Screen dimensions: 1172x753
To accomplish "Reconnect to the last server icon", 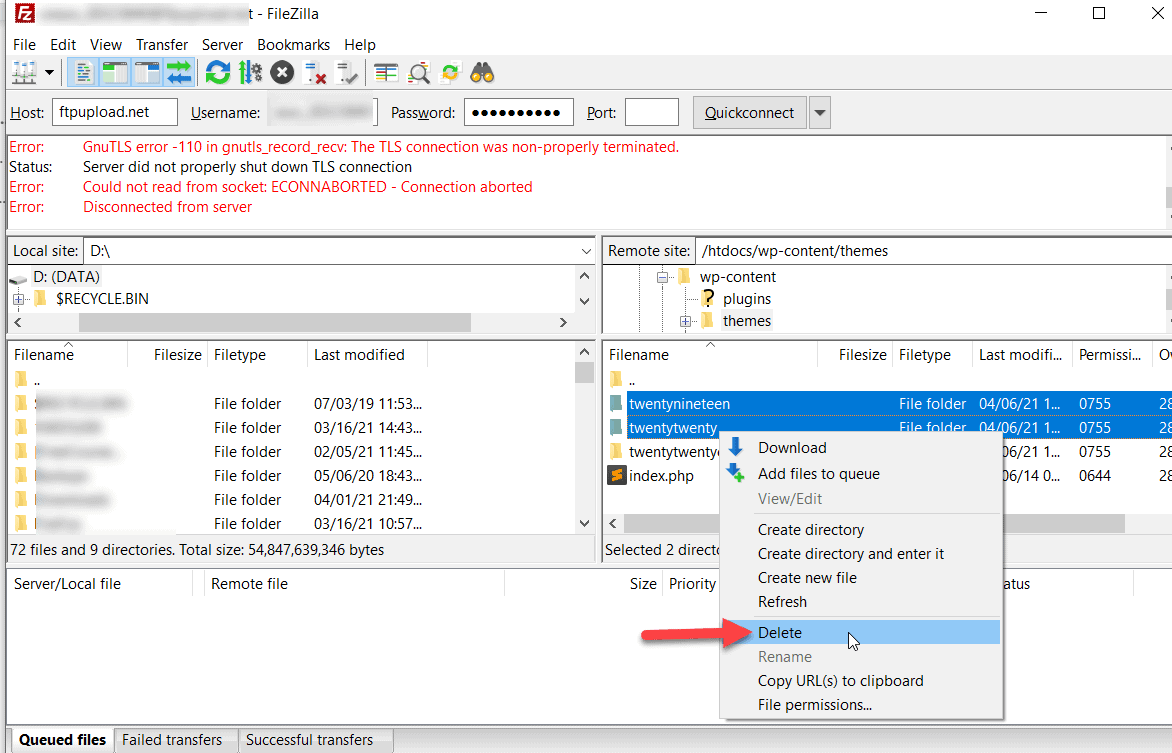I will pyautogui.click(x=347, y=73).
